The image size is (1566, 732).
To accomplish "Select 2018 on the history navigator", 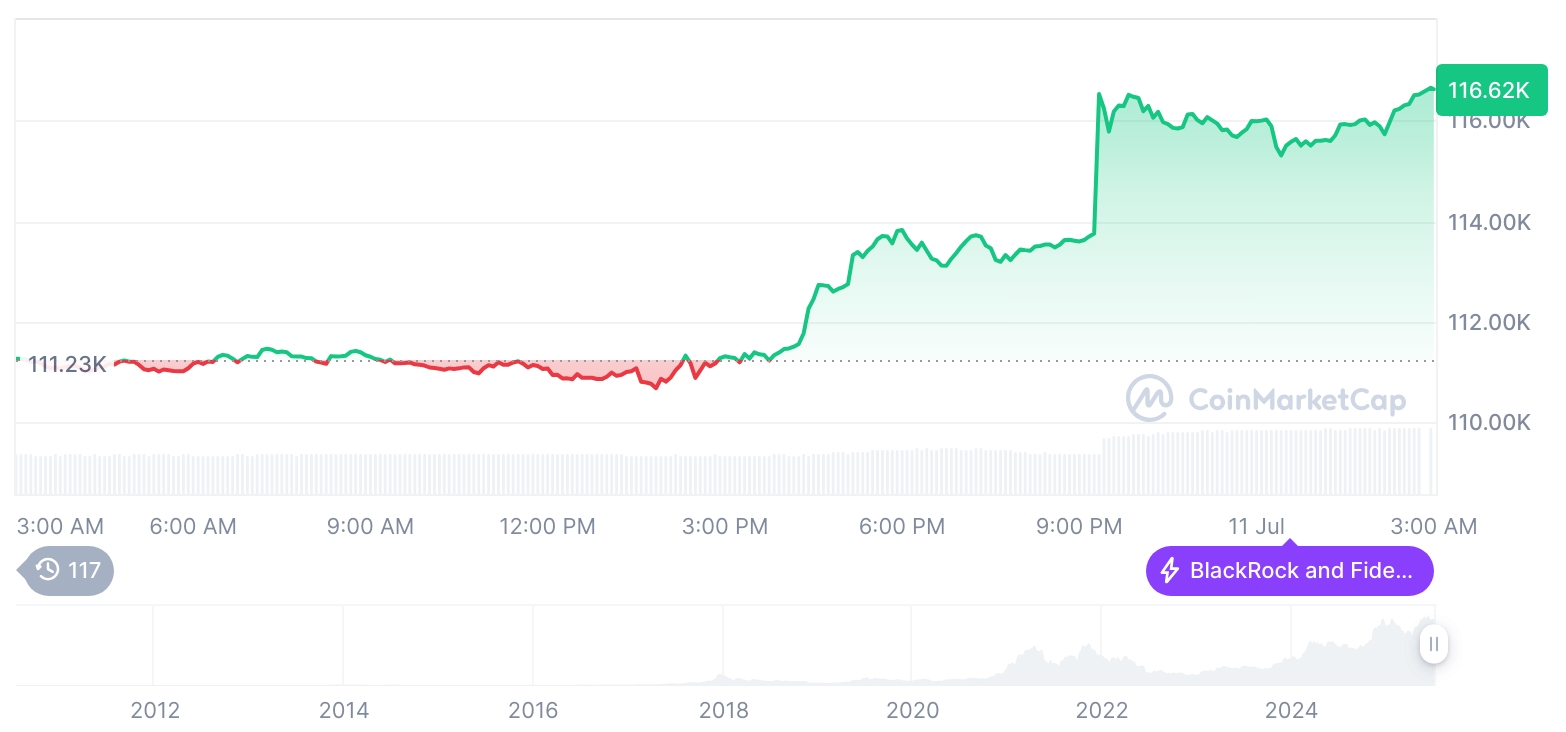I will pos(723,711).
